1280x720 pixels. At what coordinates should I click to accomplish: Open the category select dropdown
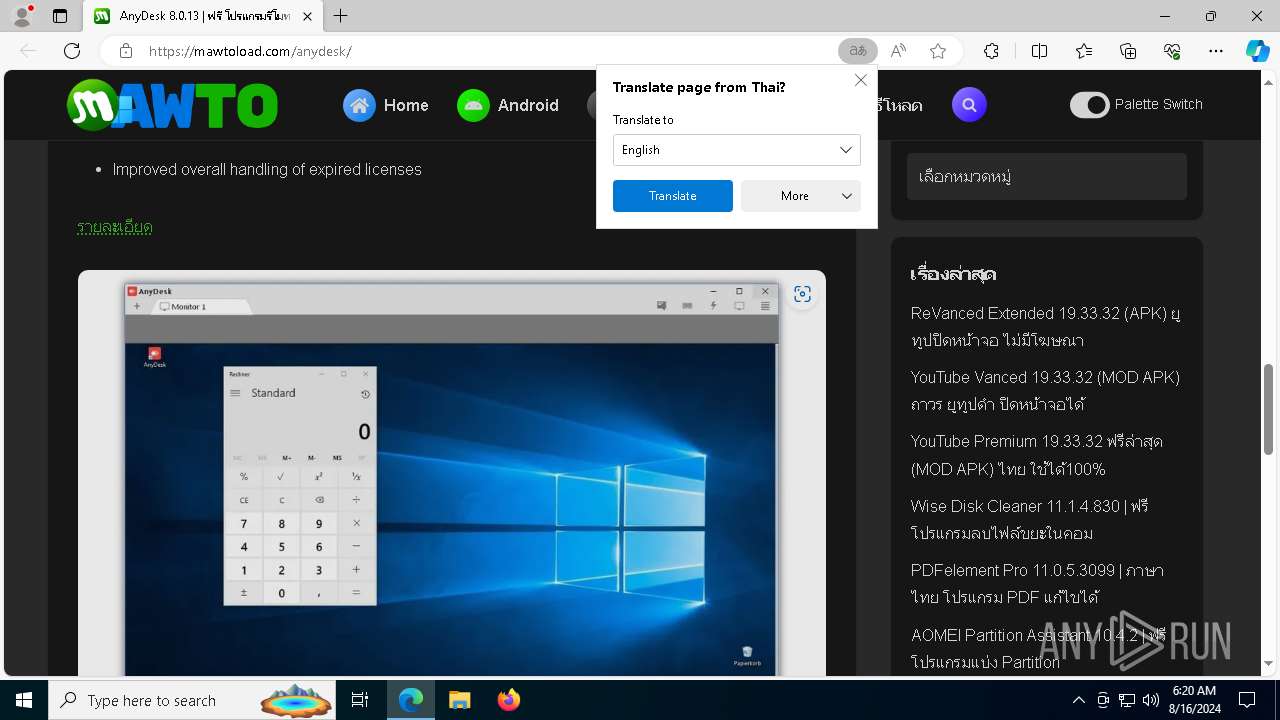(x=1047, y=177)
